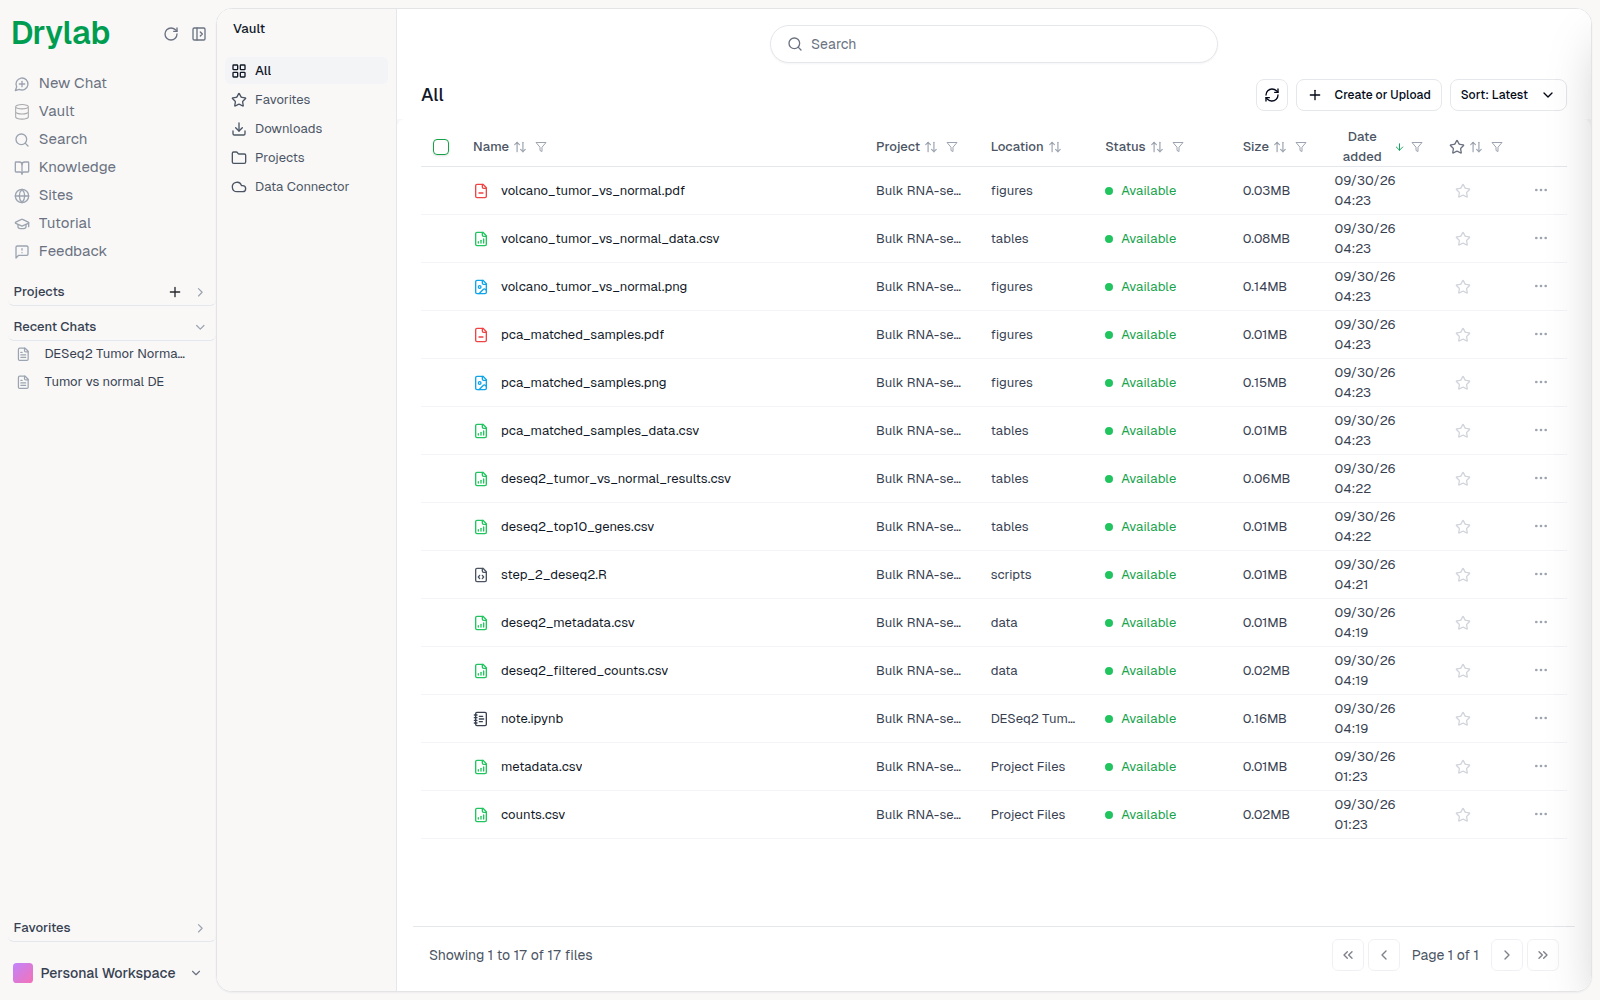Go to Projects in the Vault menu

[x=306, y=158]
